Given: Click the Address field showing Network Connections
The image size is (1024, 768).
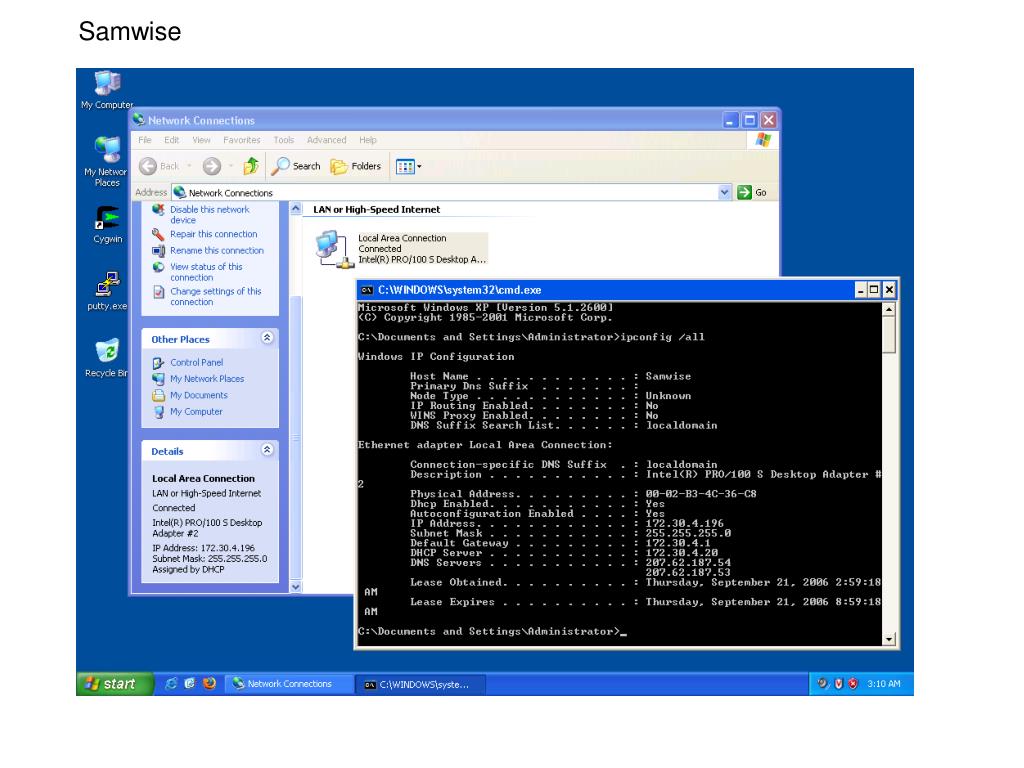Looking at the screenshot, I should pyautogui.click(x=451, y=193).
